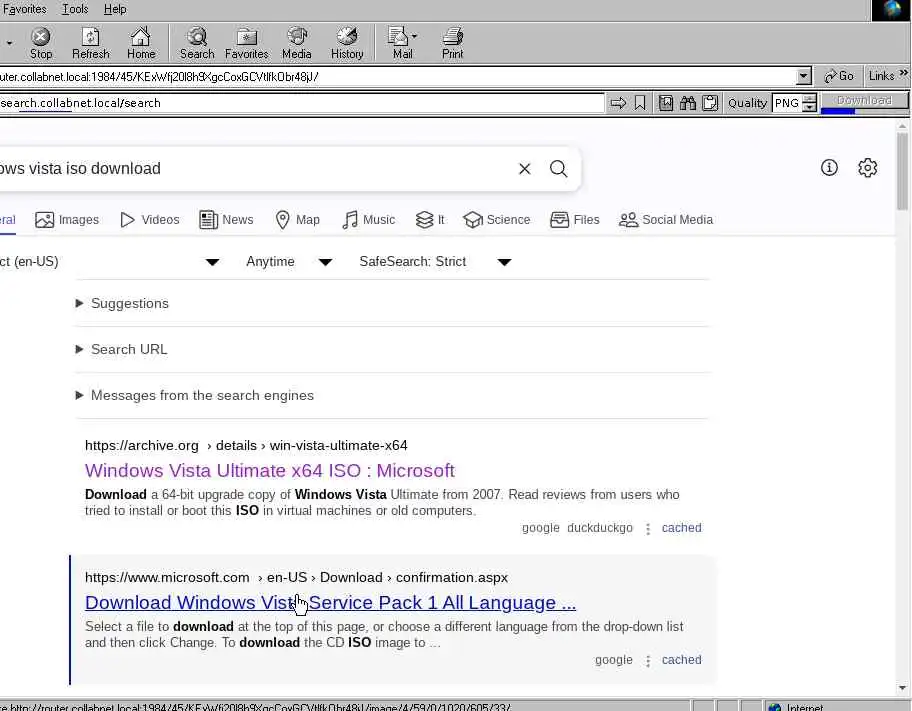The width and height of the screenshot is (912, 711).
Task: Open the Favorites toolbar button
Action: coord(247,44)
